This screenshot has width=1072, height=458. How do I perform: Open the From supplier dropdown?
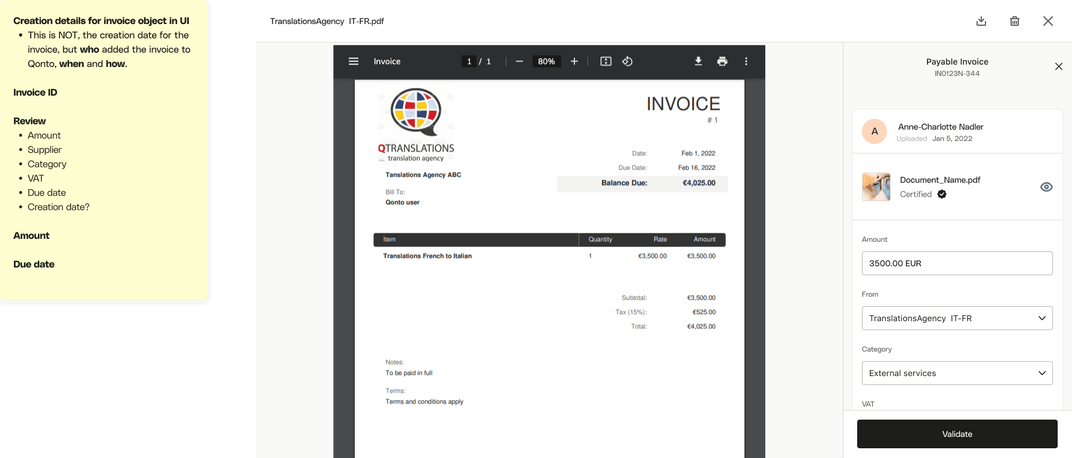click(956, 318)
